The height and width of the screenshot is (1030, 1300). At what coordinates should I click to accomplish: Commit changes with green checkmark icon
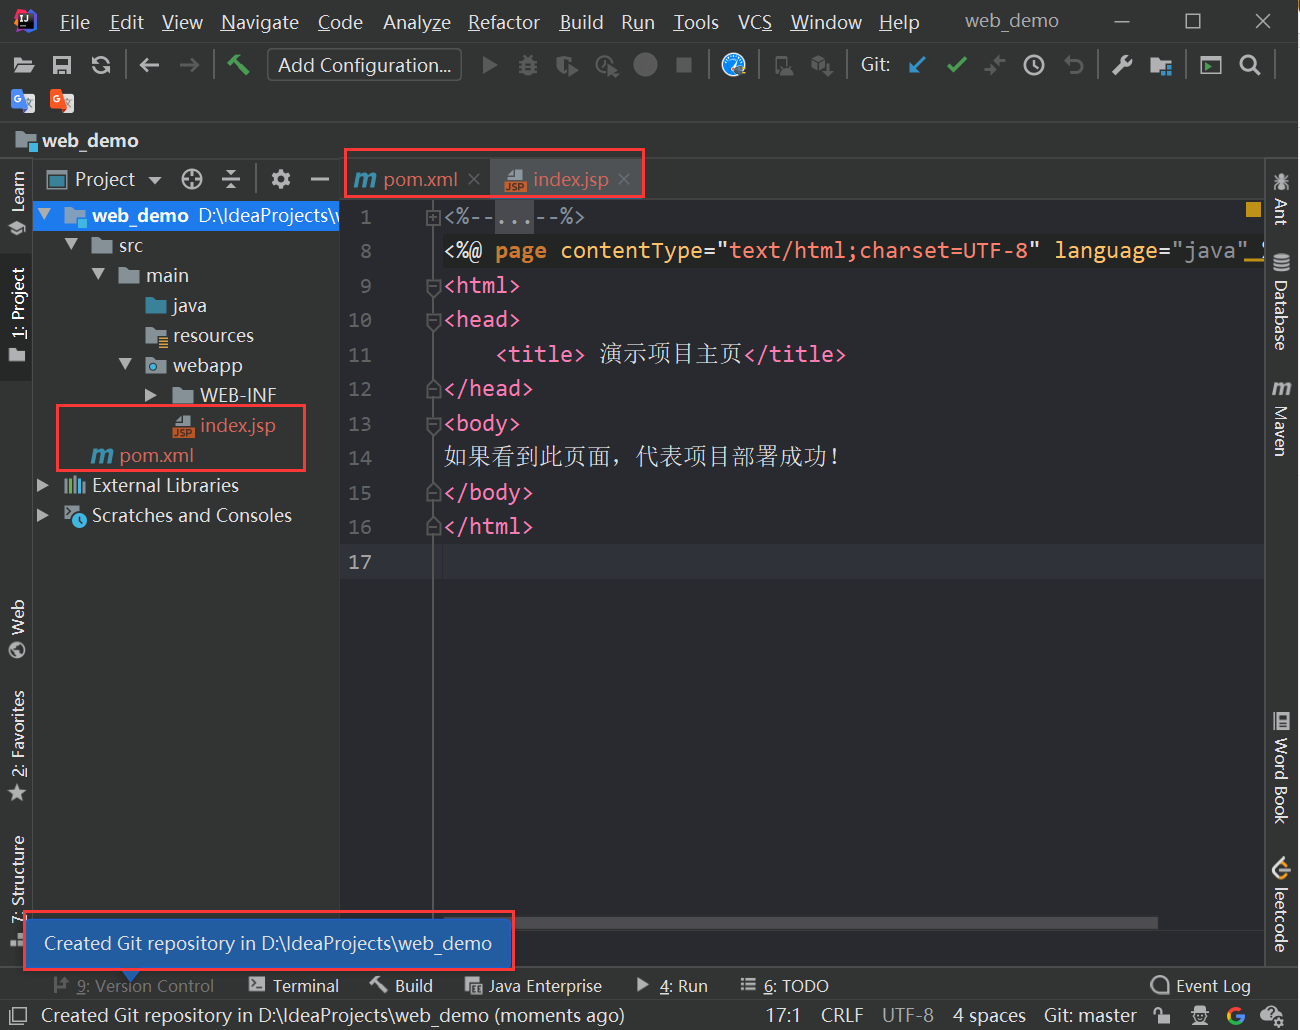tap(956, 64)
